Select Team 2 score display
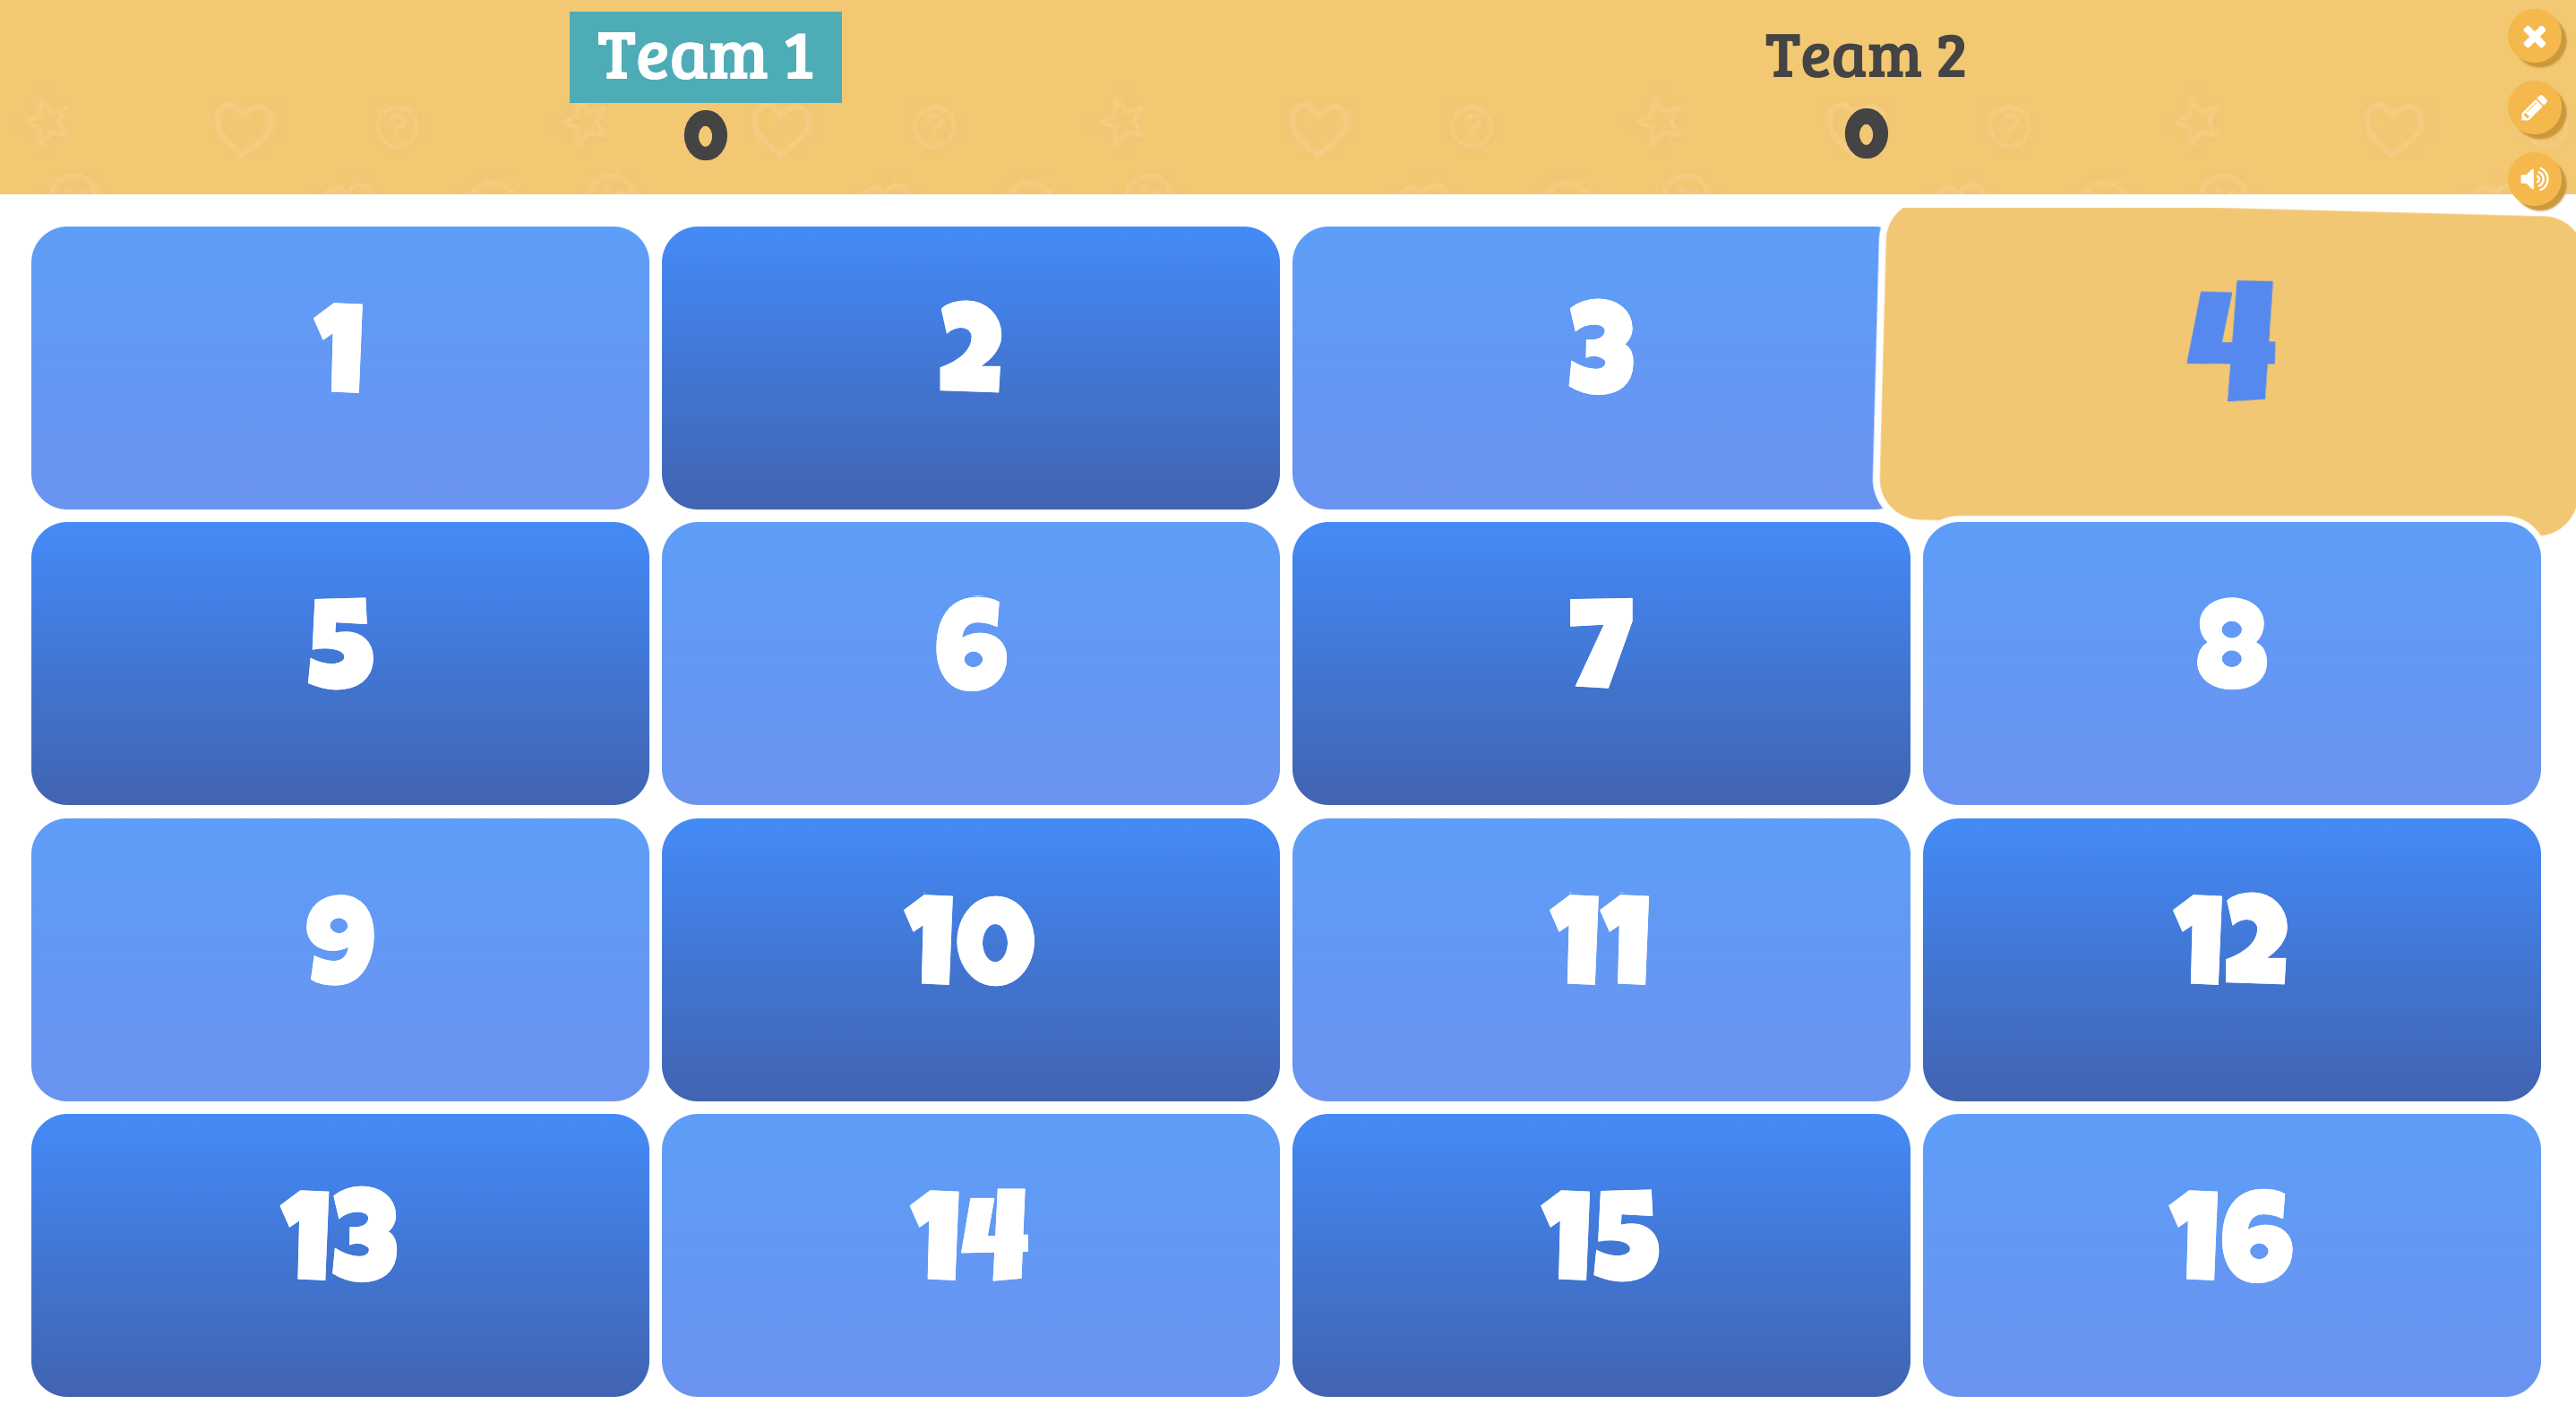Screen dimensions: 2576x1413 1871,134
